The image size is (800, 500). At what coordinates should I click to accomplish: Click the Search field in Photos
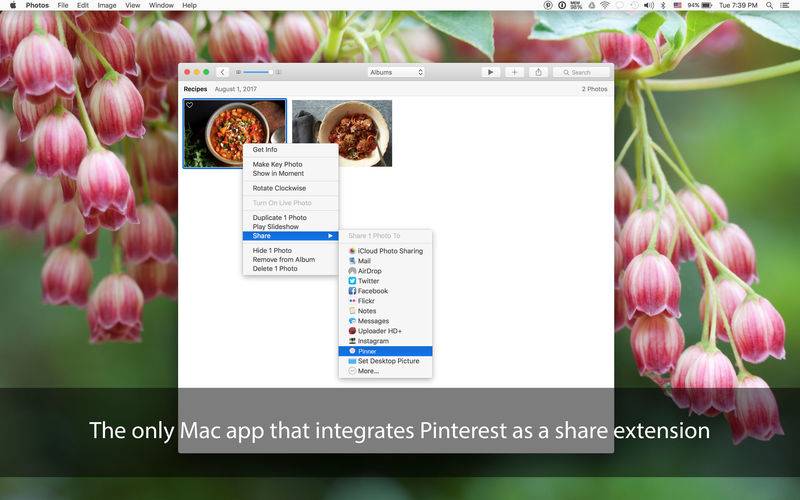tap(581, 72)
